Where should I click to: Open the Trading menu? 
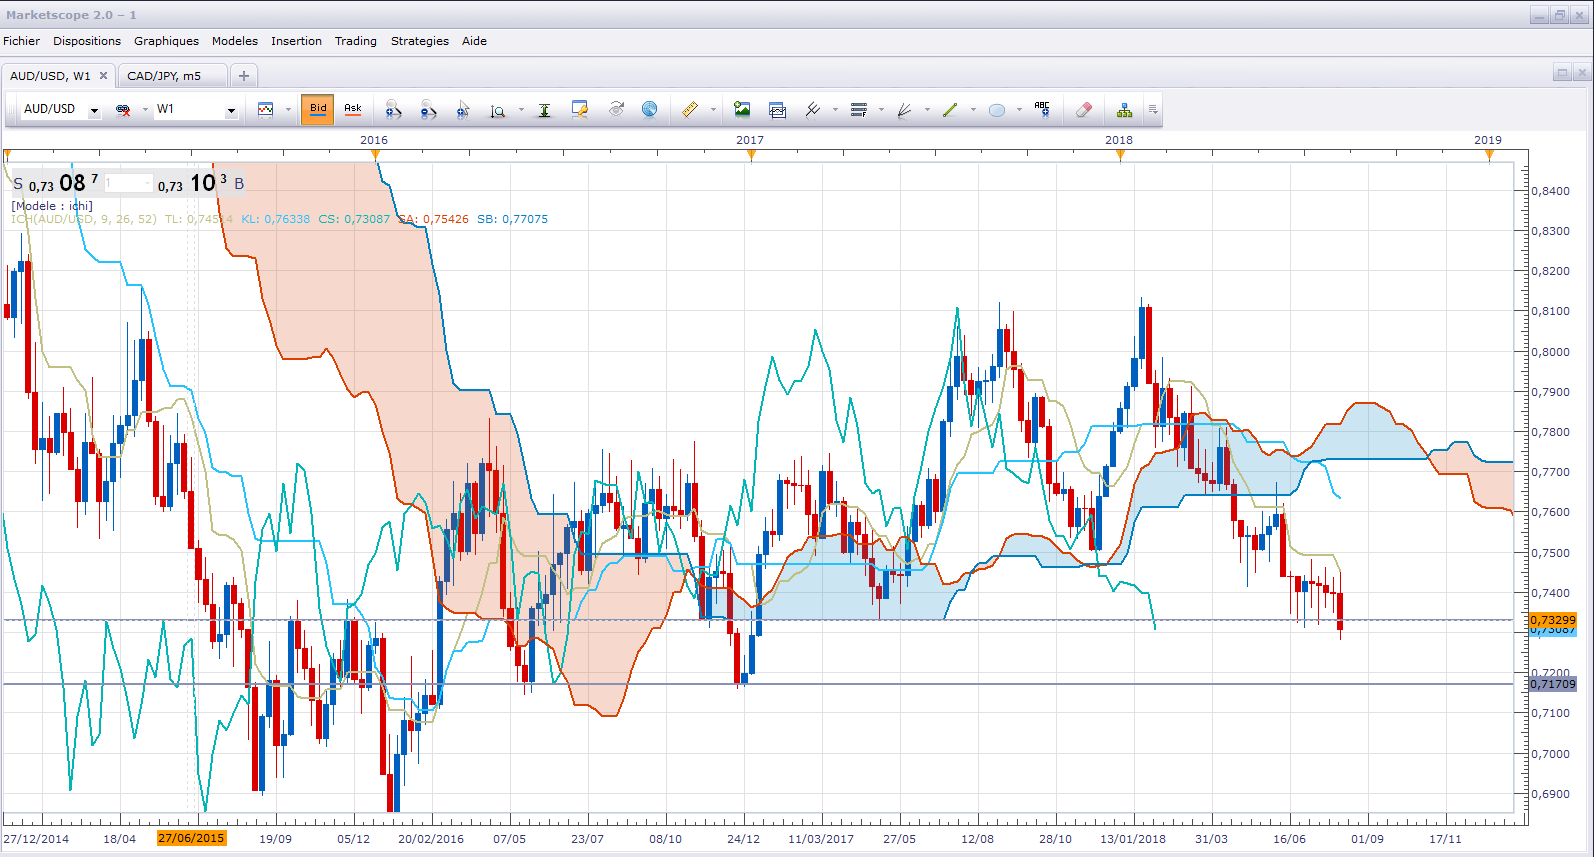356,41
